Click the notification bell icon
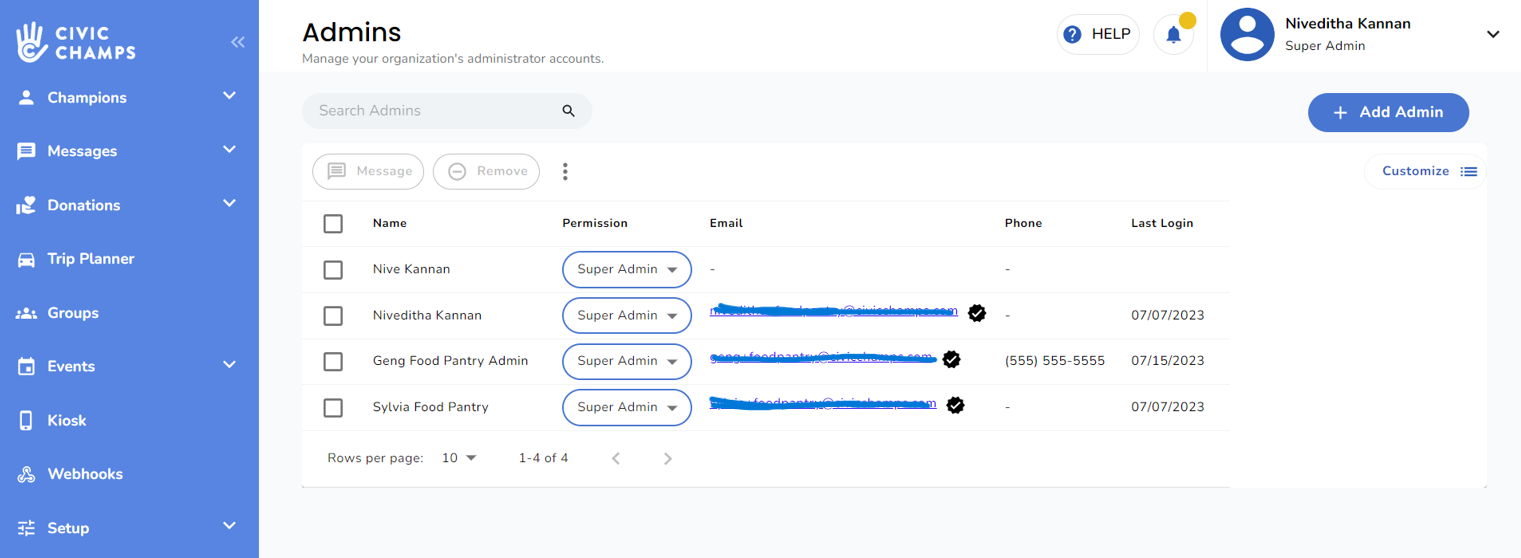 (x=1173, y=35)
